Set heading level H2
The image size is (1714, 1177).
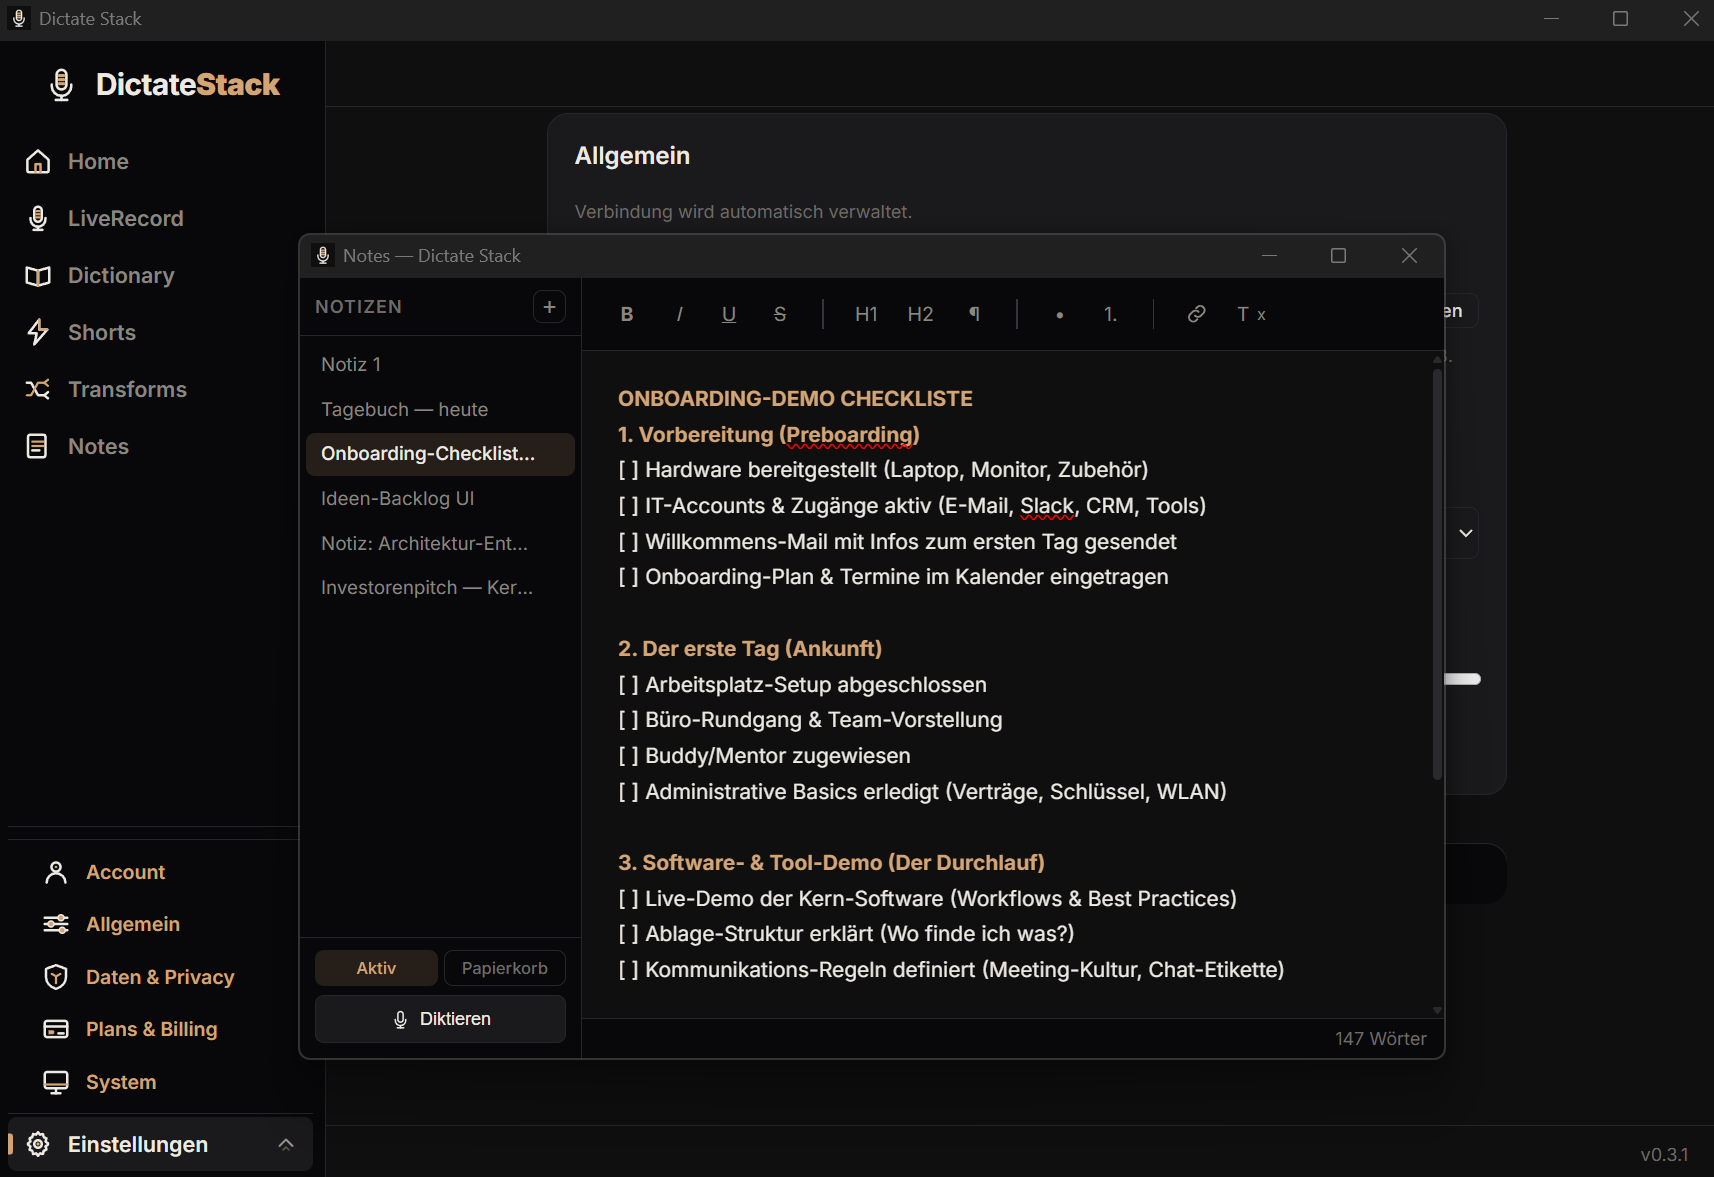pyautogui.click(x=920, y=314)
